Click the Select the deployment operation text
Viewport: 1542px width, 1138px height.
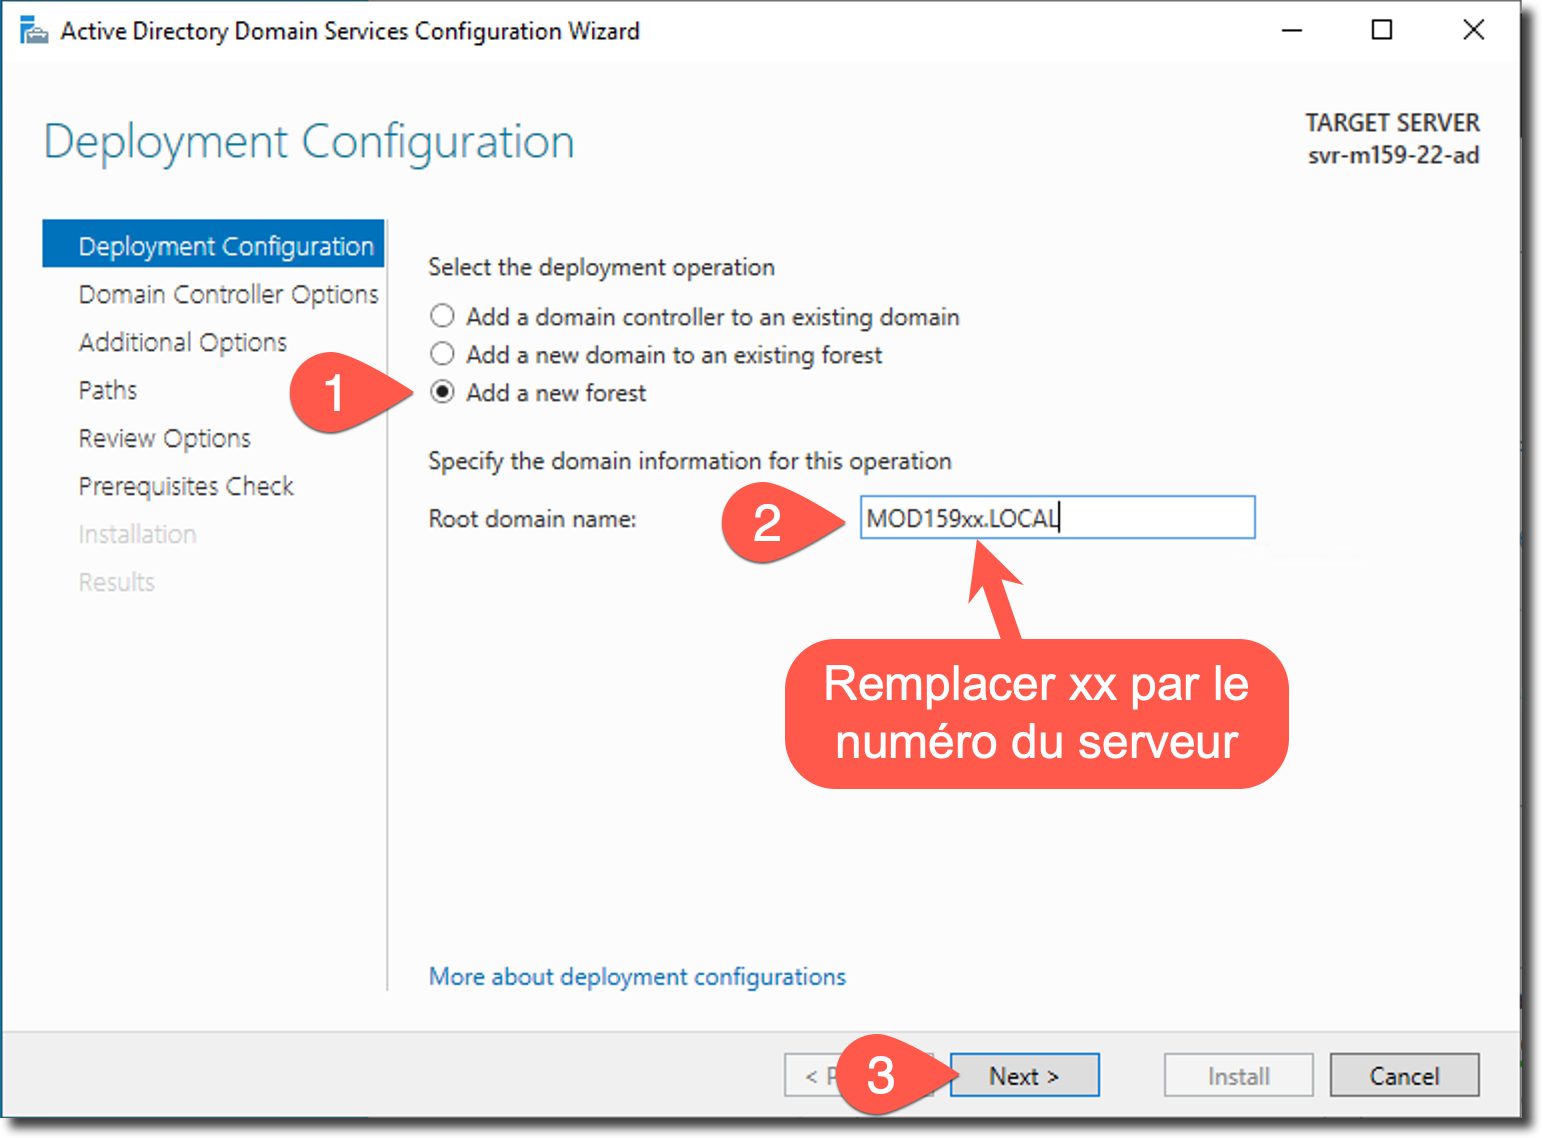601,268
